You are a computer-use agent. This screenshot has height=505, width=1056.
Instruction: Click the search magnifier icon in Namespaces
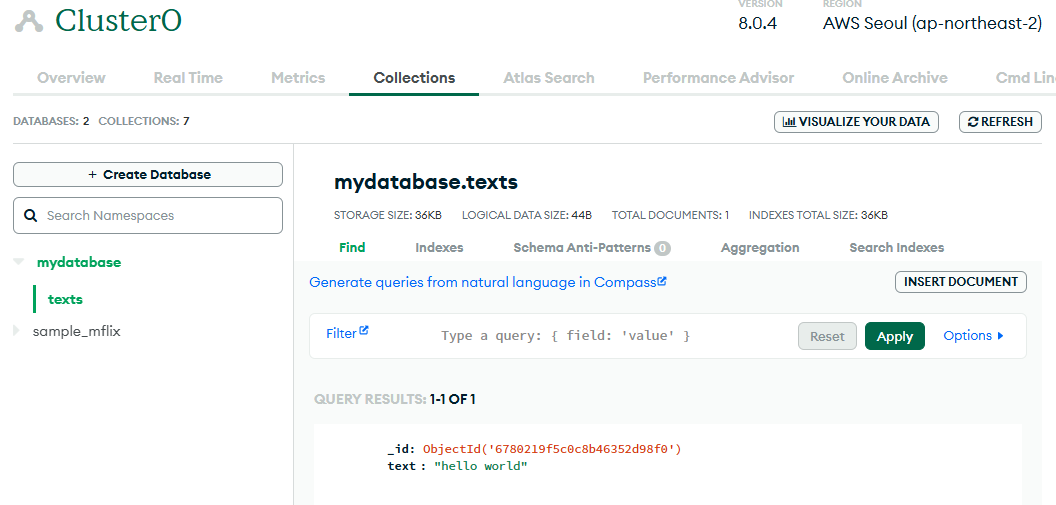coord(30,215)
